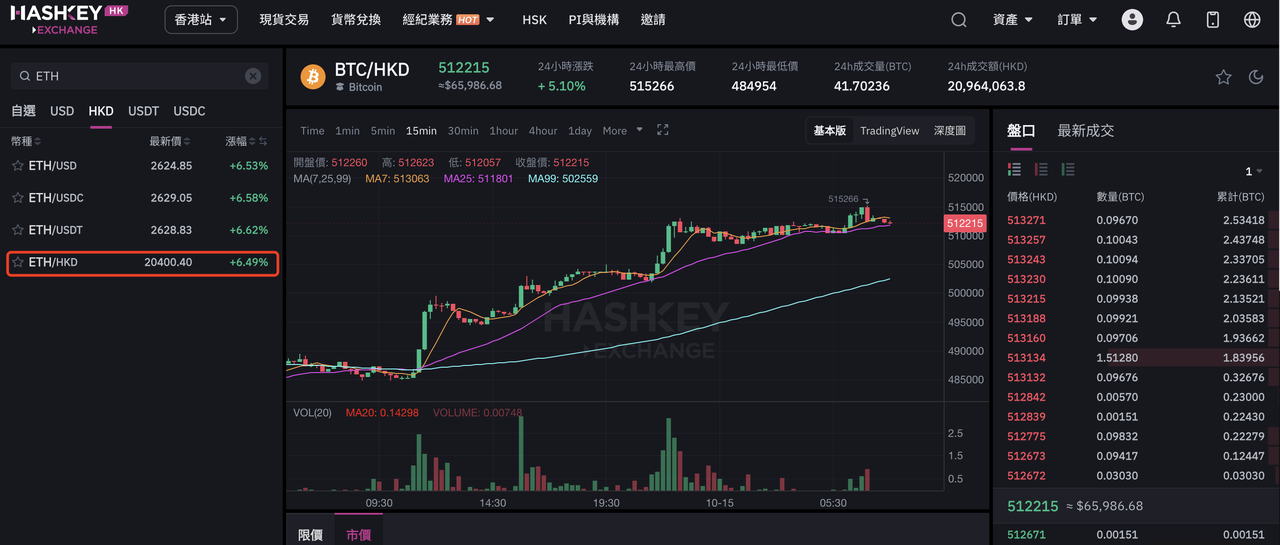Open the user profile avatar icon
The height and width of the screenshot is (545, 1280).
click(1132, 20)
